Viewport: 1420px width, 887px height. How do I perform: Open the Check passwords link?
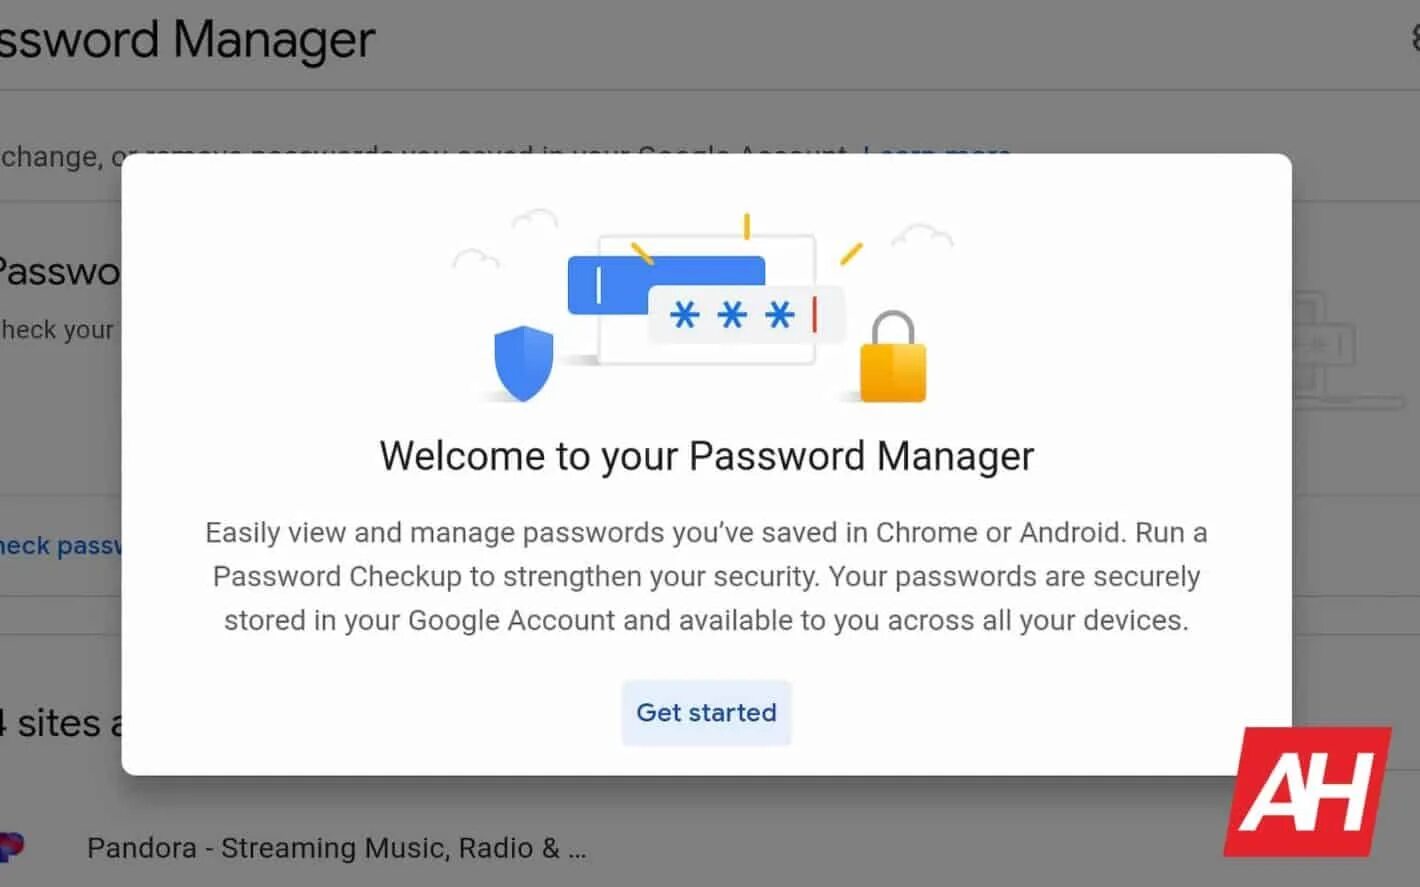[60, 546]
